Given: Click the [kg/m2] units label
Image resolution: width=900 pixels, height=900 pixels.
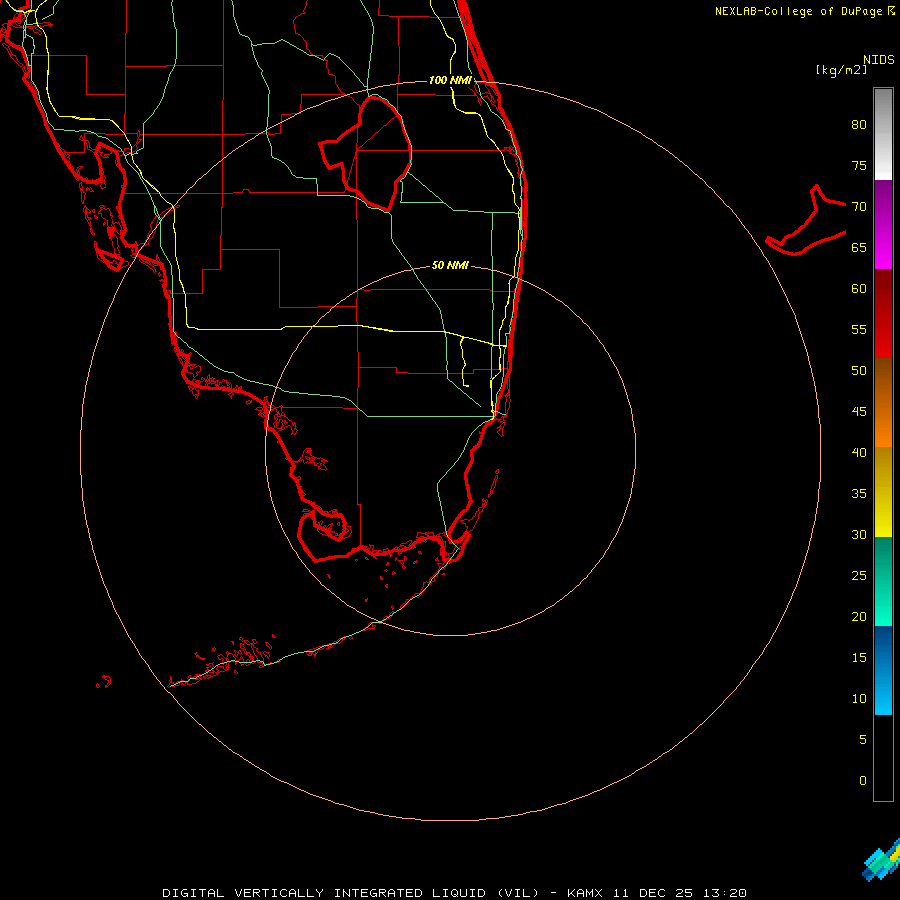Looking at the screenshot, I should click(841, 70).
